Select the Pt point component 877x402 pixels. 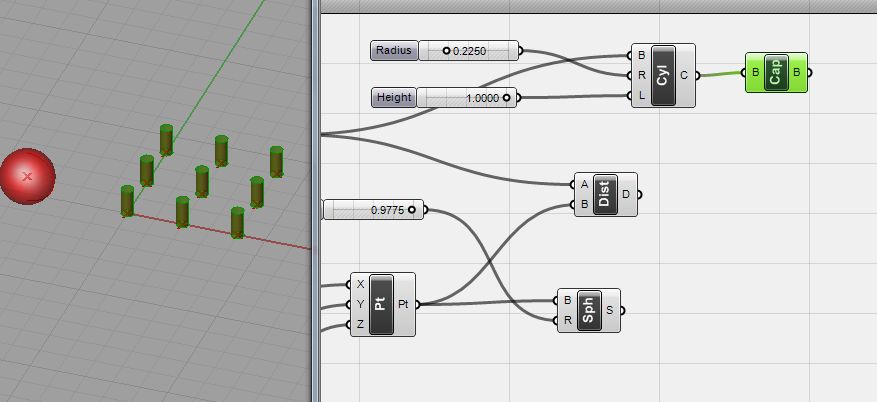(x=383, y=305)
